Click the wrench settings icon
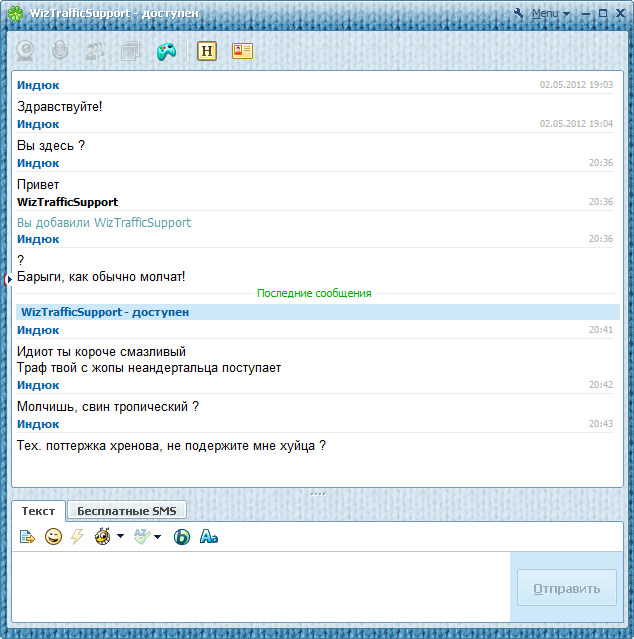 [518, 13]
